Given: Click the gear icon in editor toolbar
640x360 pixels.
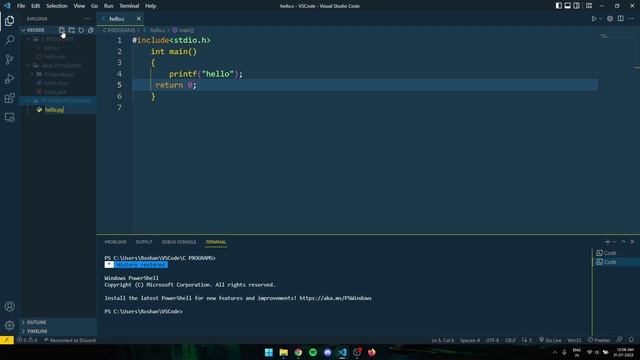Looking at the screenshot, I should pyautogui.click(x=610, y=19).
